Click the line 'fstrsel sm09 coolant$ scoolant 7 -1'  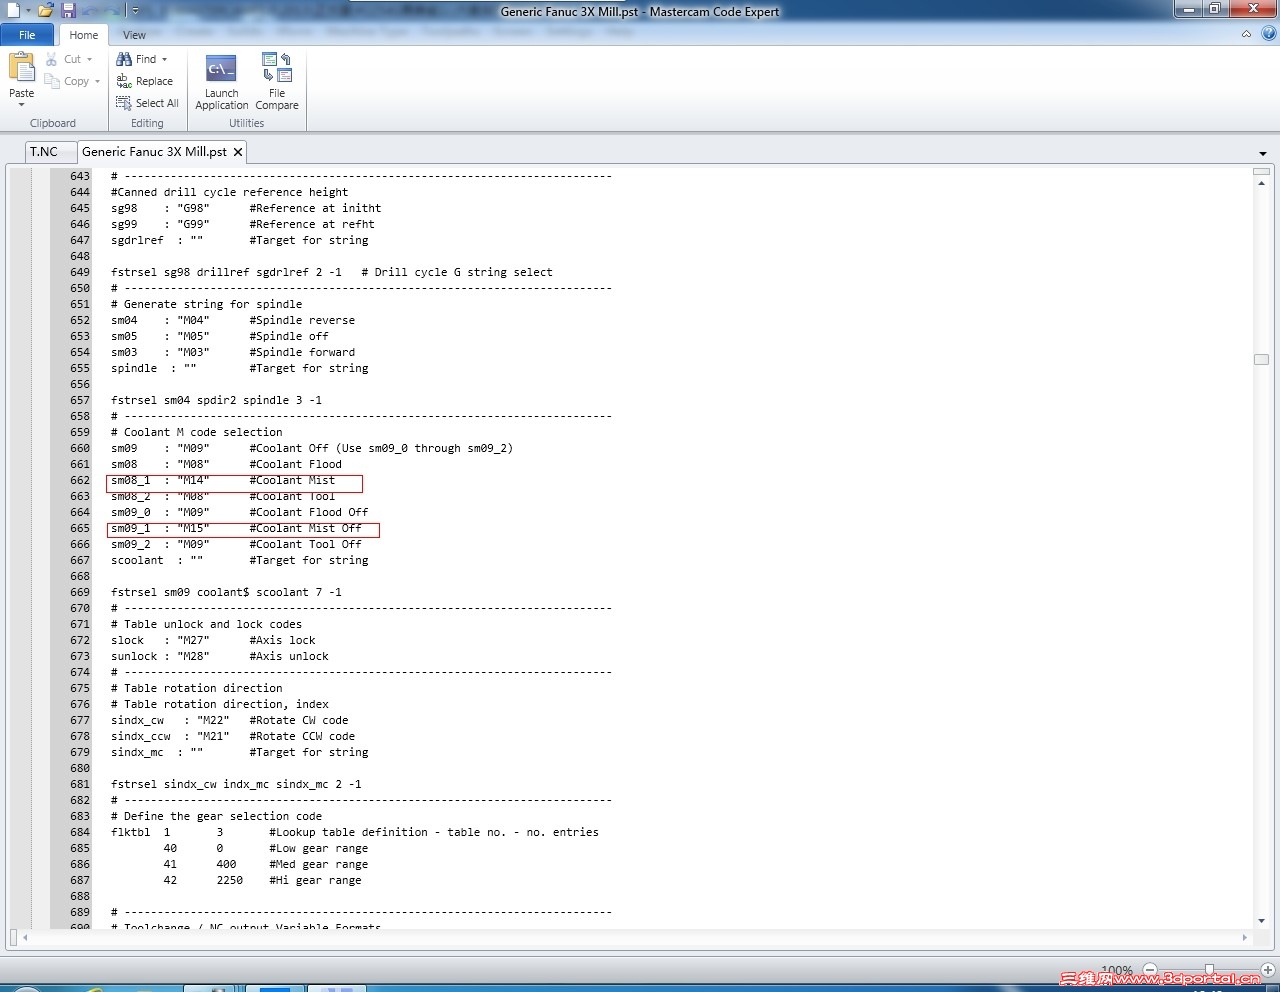[226, 592]
